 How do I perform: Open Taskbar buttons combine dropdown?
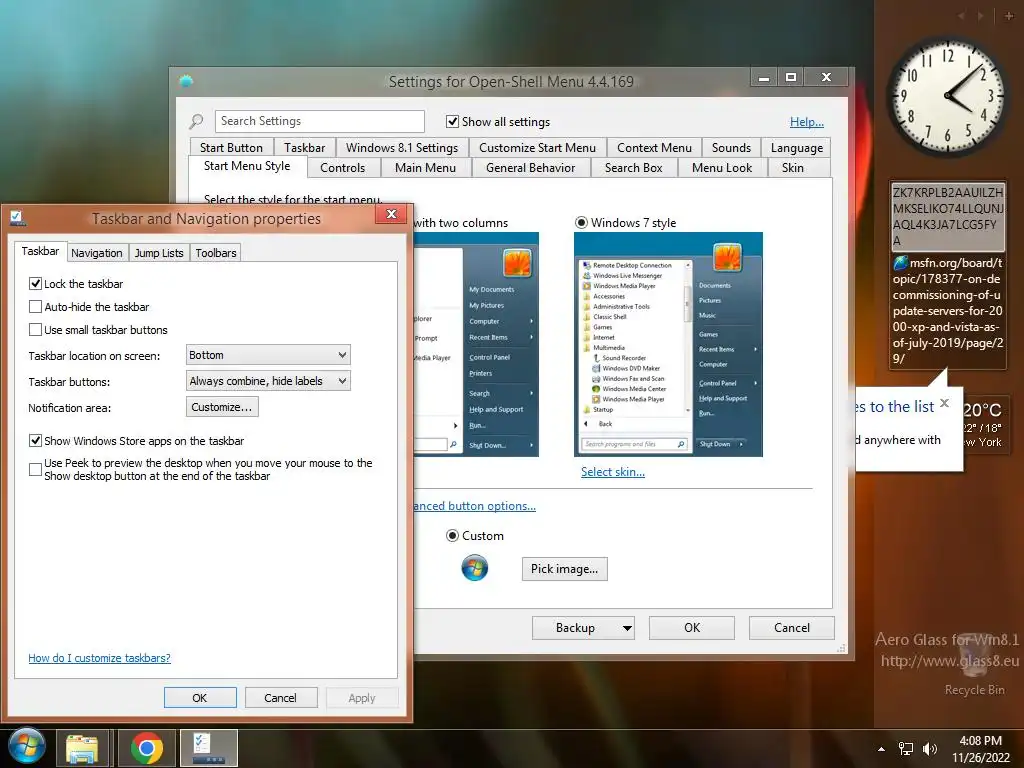coord(268,381)
